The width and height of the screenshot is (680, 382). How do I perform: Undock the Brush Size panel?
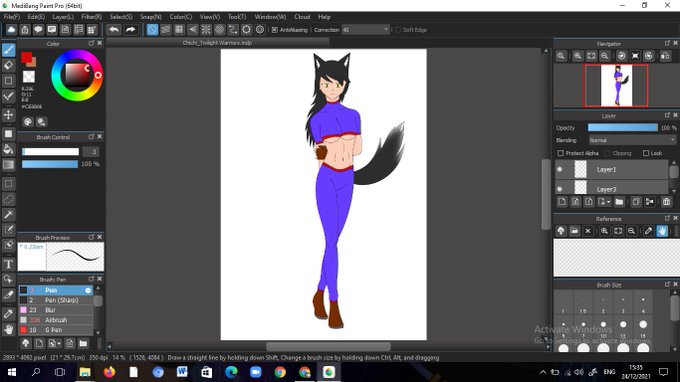667,284
